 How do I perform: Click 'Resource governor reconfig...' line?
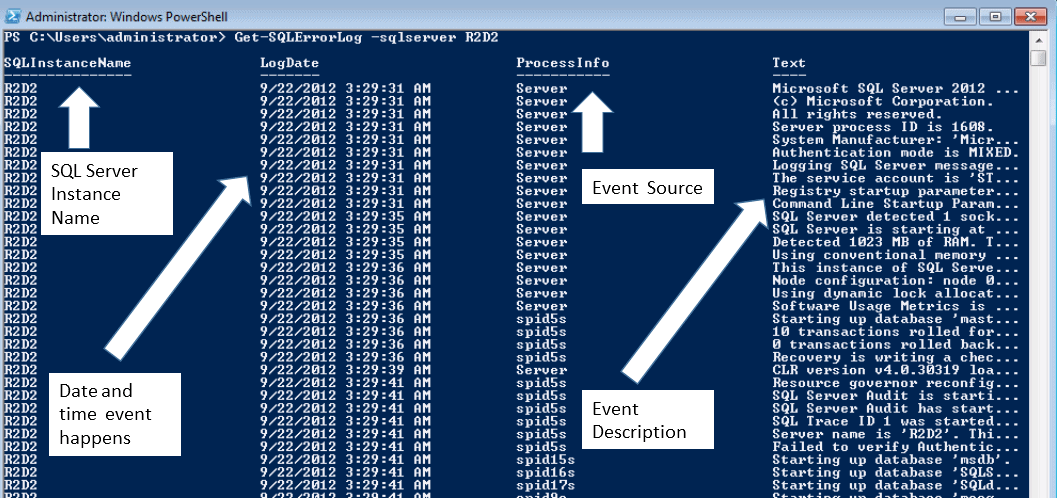(x=895, y=383)
